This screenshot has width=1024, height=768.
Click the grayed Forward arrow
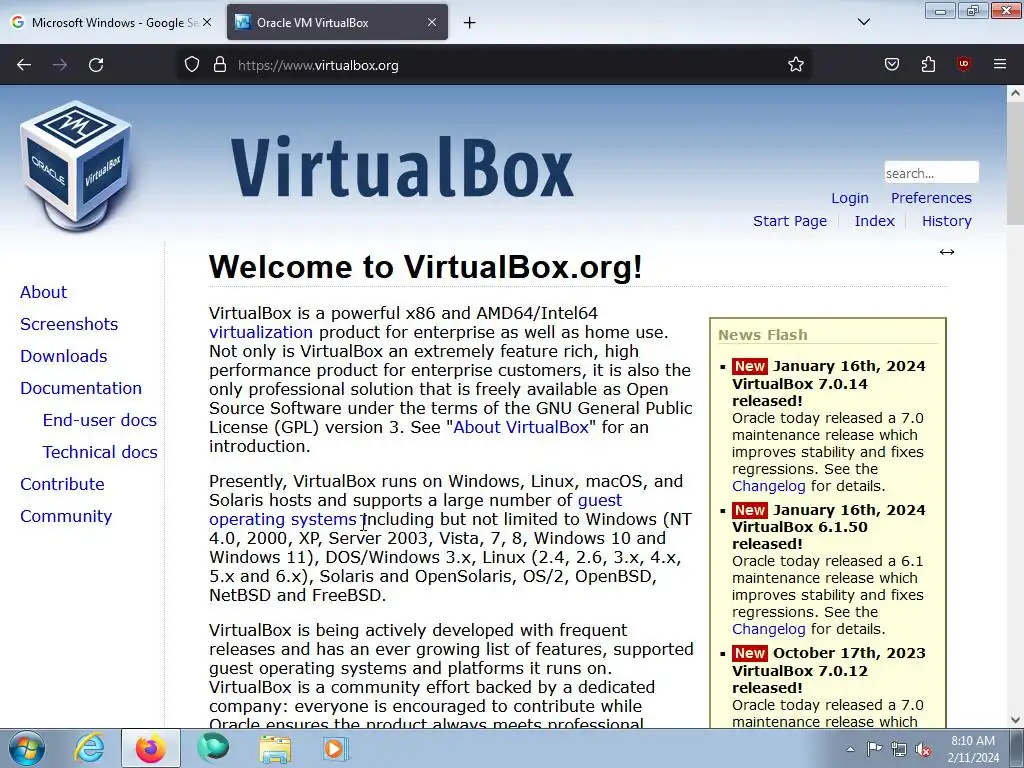click(x=60, y=65)
